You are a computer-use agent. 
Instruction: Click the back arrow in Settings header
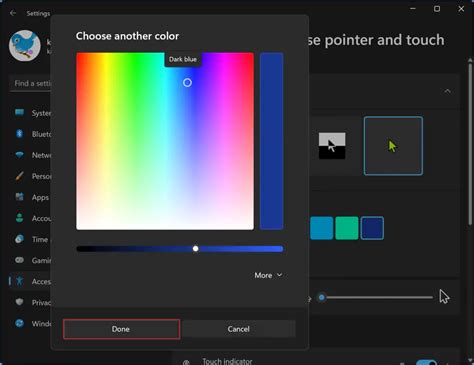[13, 13]
